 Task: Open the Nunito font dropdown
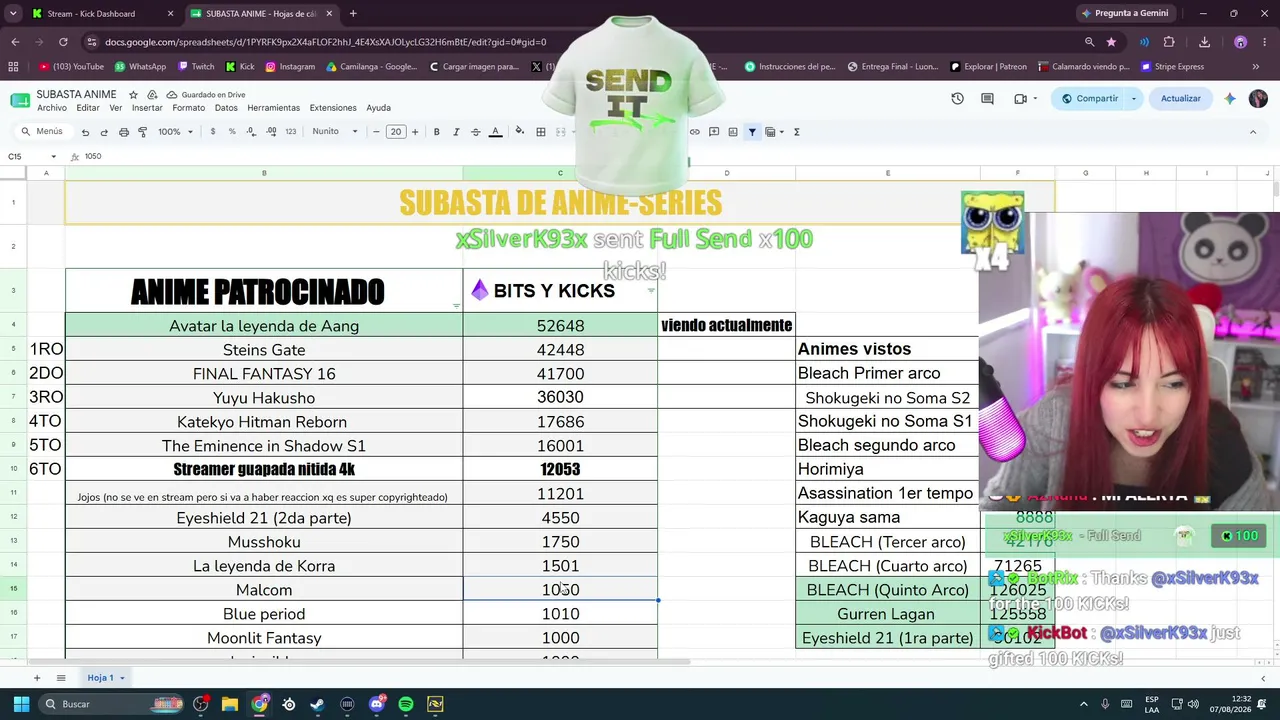(x=334, y=132)
